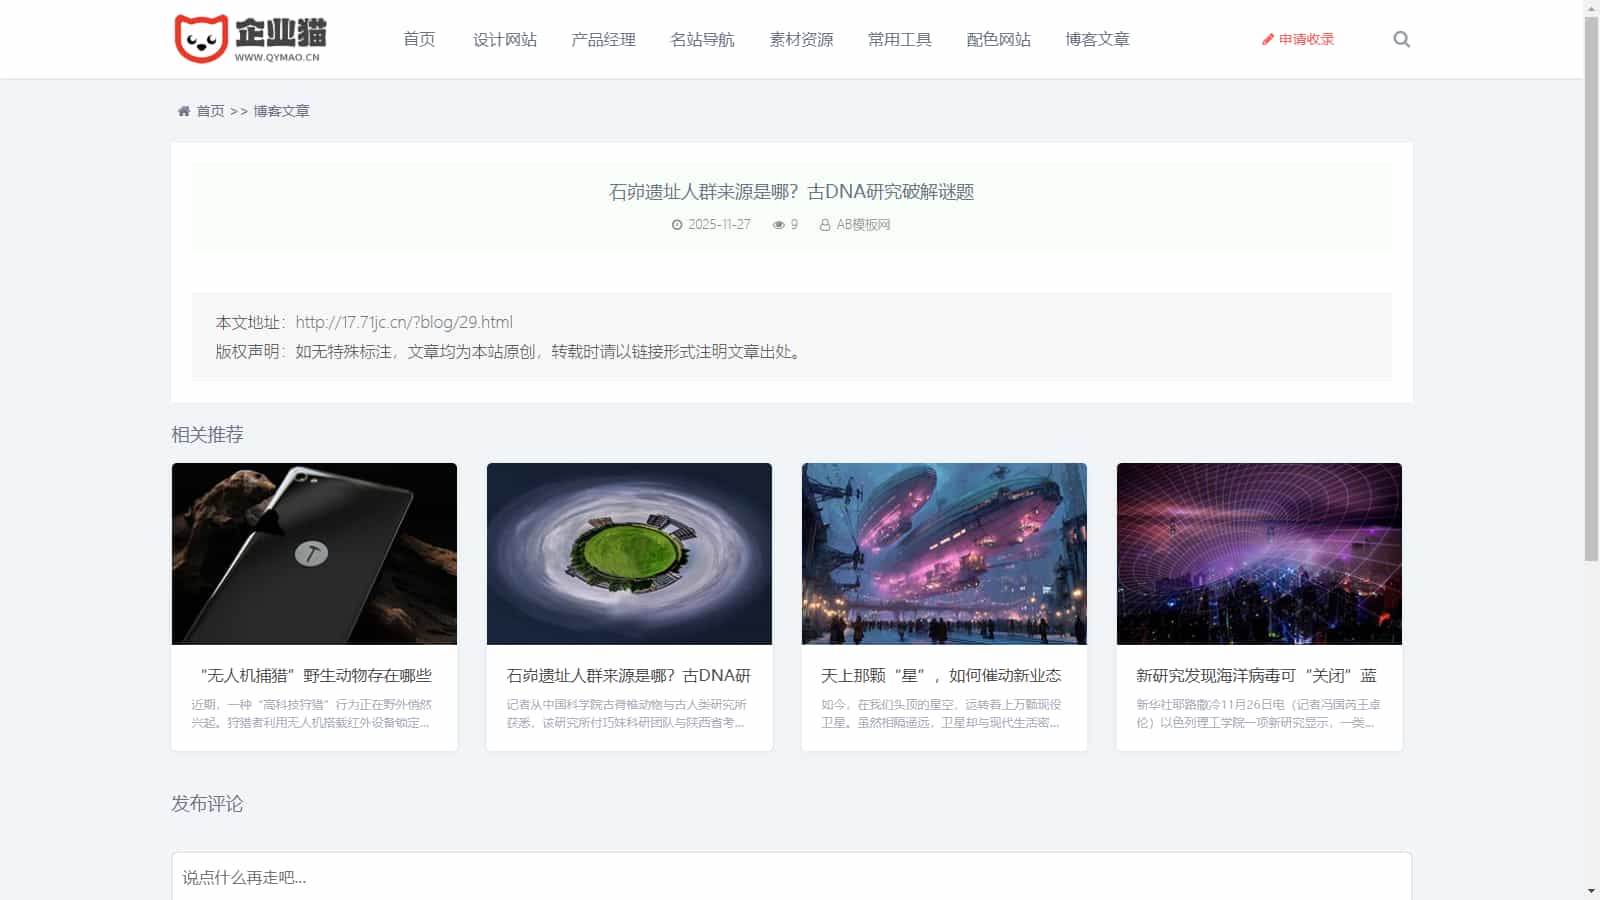Image resolution: width=1600 pixels, height=900 pixels.
Task: Open the article URL link 17.71jc.cn
Action: pyautogui.click(x=404, y=322)
